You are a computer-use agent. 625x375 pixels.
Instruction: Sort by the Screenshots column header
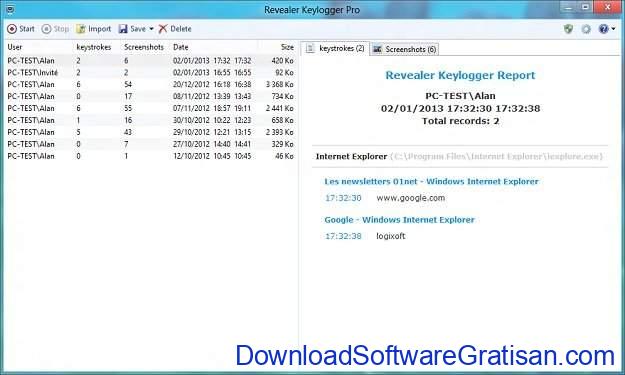(x=143, y=47)
